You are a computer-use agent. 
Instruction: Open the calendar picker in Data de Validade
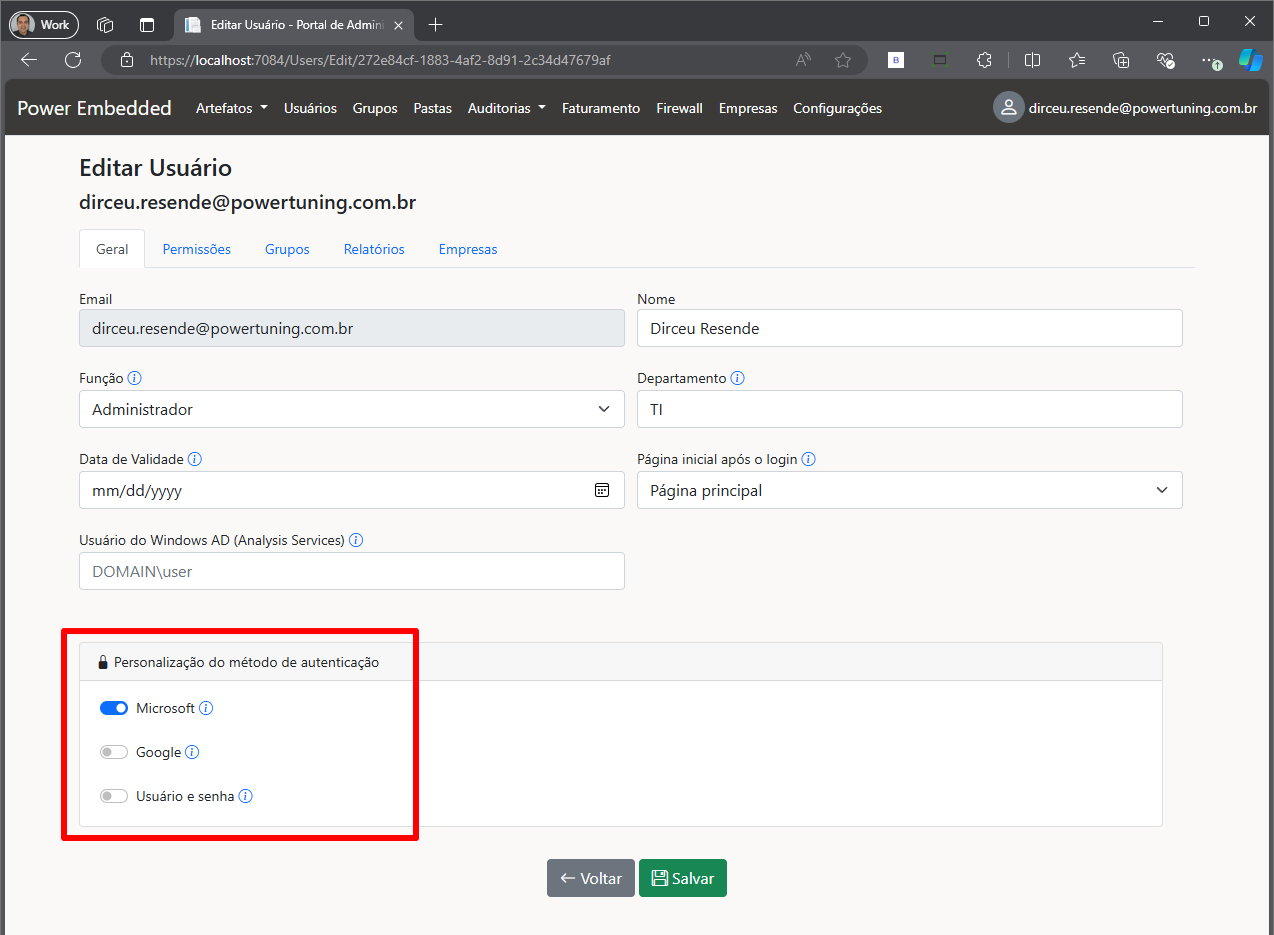602,490
